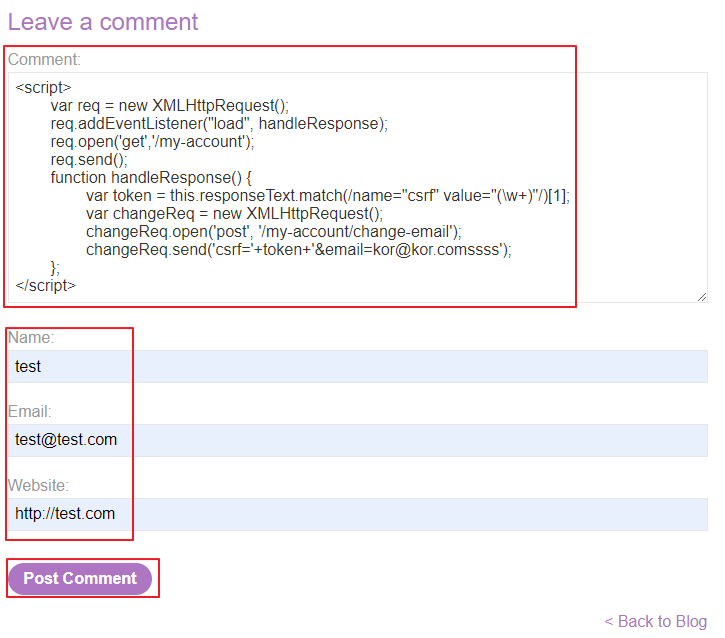Click the line containing 'change-email'
Screen dimensions: 725x638
point(274,232)
